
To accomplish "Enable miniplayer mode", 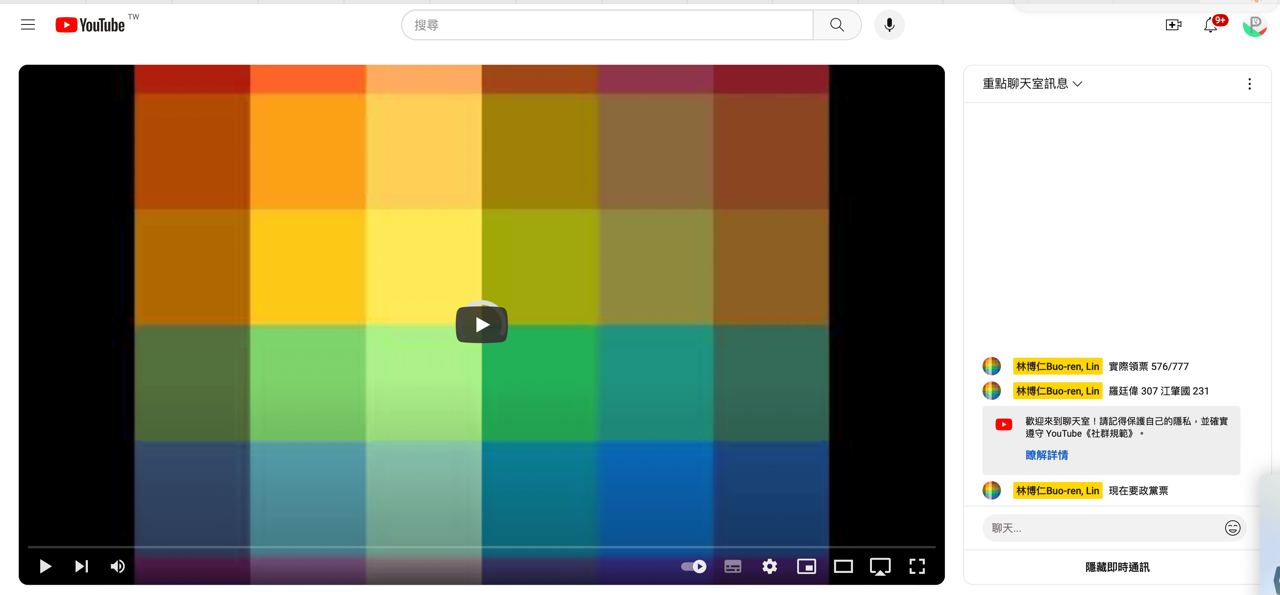I will coord(806,566).
